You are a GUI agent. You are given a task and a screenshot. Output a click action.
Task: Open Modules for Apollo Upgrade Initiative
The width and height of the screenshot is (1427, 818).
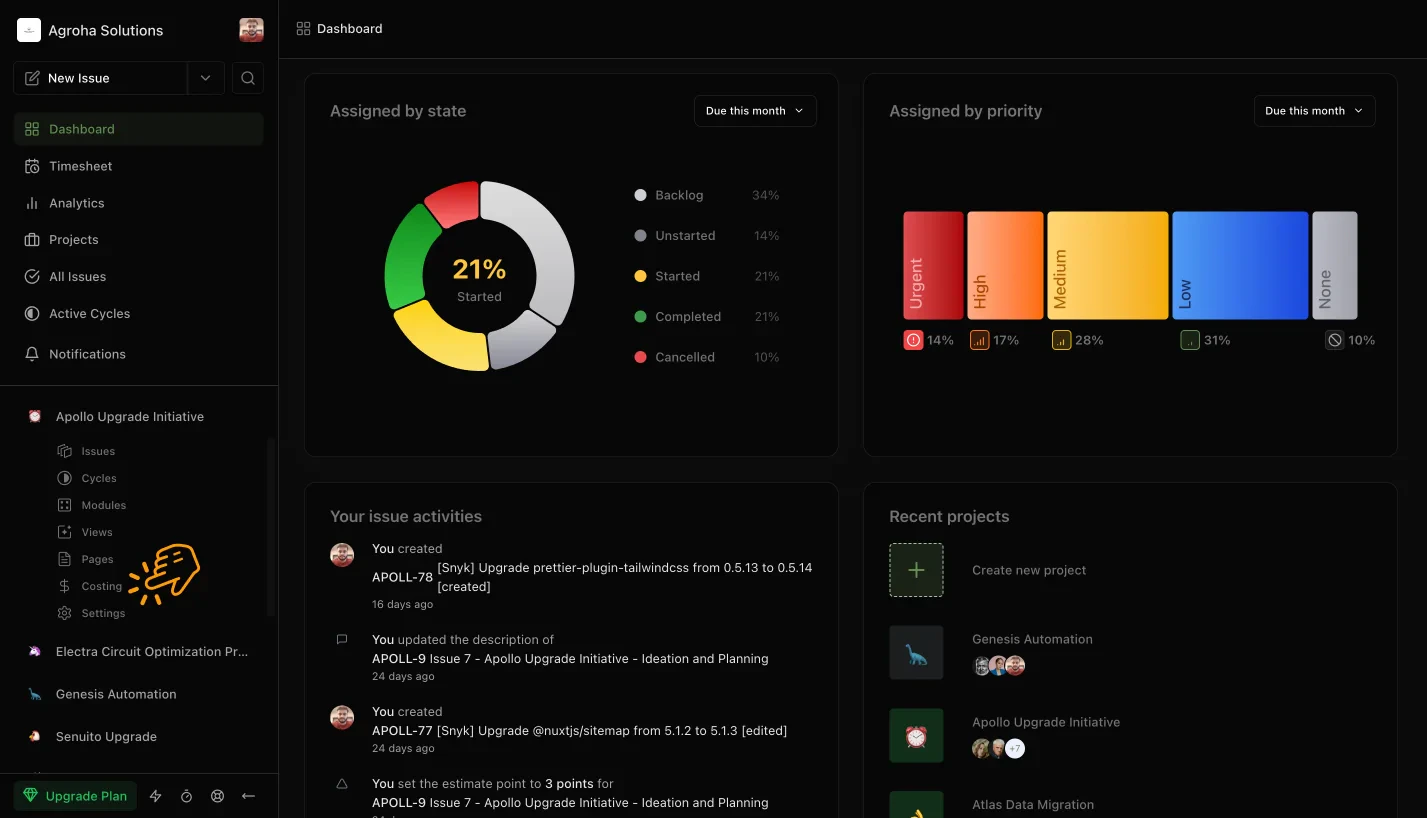pos(103,505)
